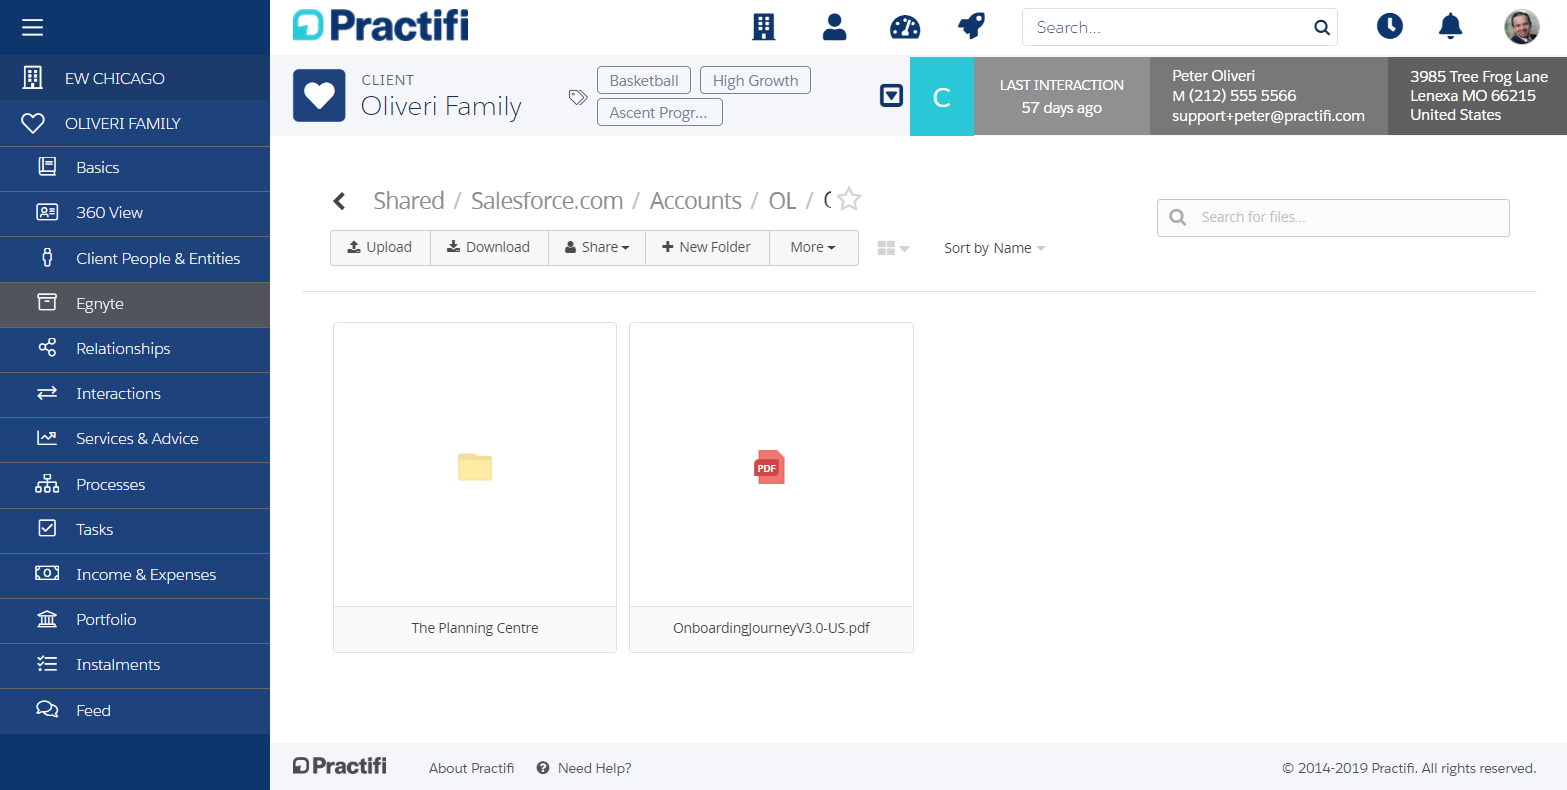The width and height of the screenshot is (1567, 790).
Task: Open the OnboardingJourneyV3.0-US.pdf file
Action: 771,487
